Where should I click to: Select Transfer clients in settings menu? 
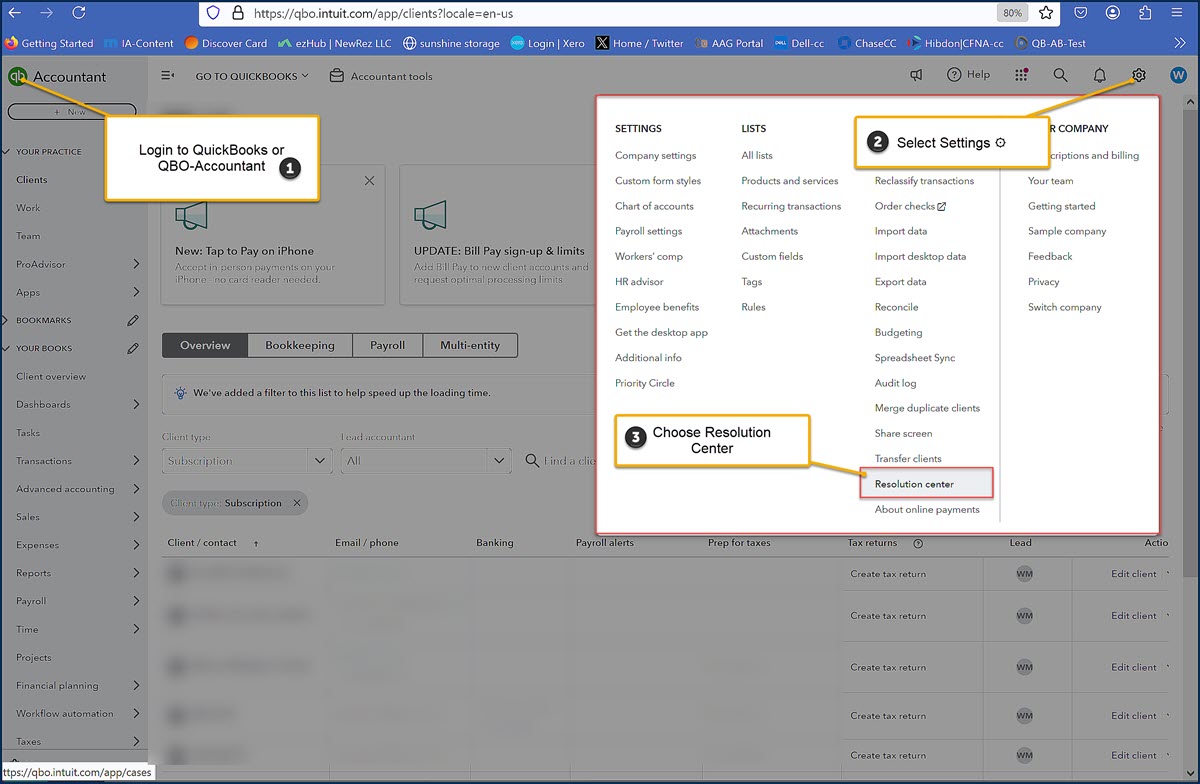click(908, 459)
